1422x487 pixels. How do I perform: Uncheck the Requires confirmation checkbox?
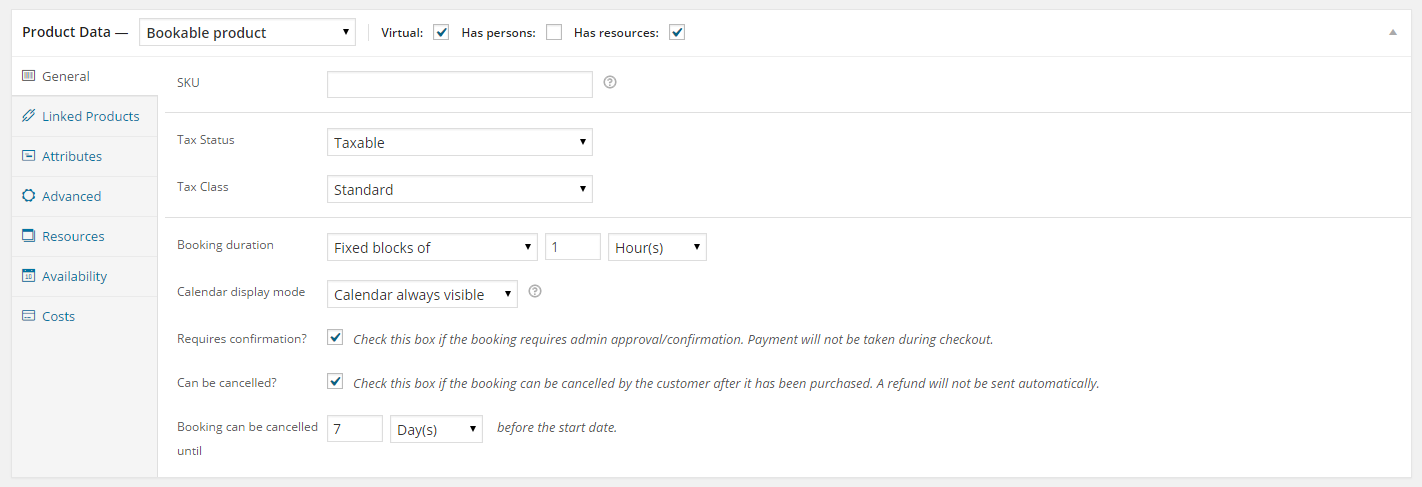[x=335, y=338]
